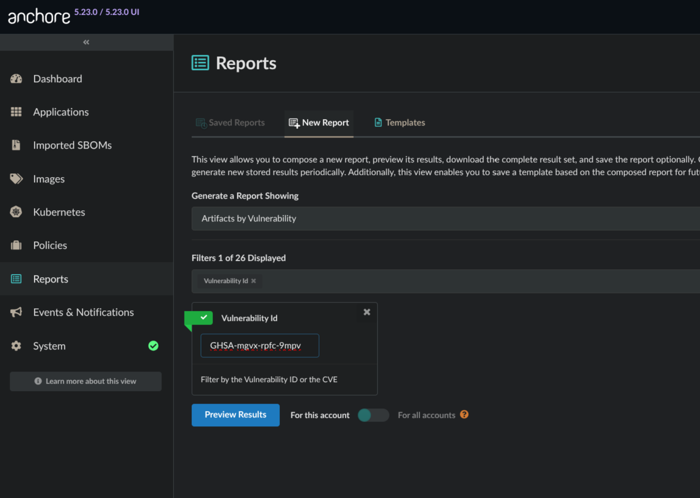Click the Applications grid icon
Screen dimensions: 700x498
coord(16,112)
